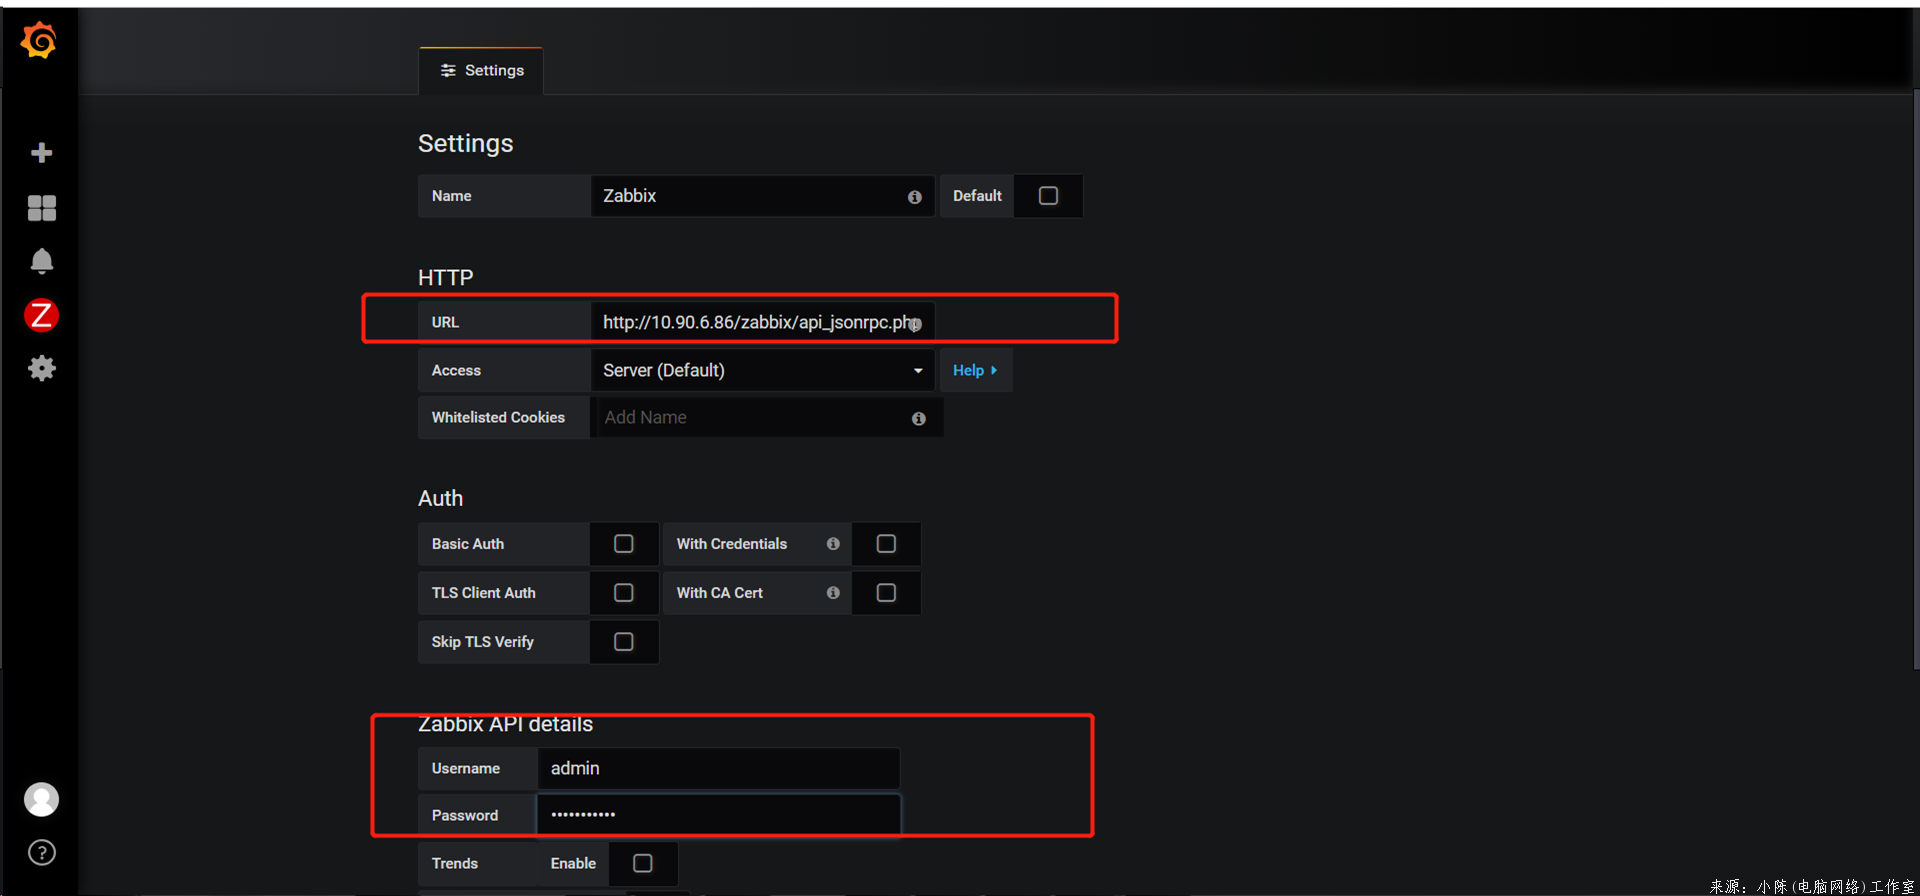Image resolution: width=1920 pixels, height=896 pixels.
Task: Click the URL label
Action: point(445,322)
